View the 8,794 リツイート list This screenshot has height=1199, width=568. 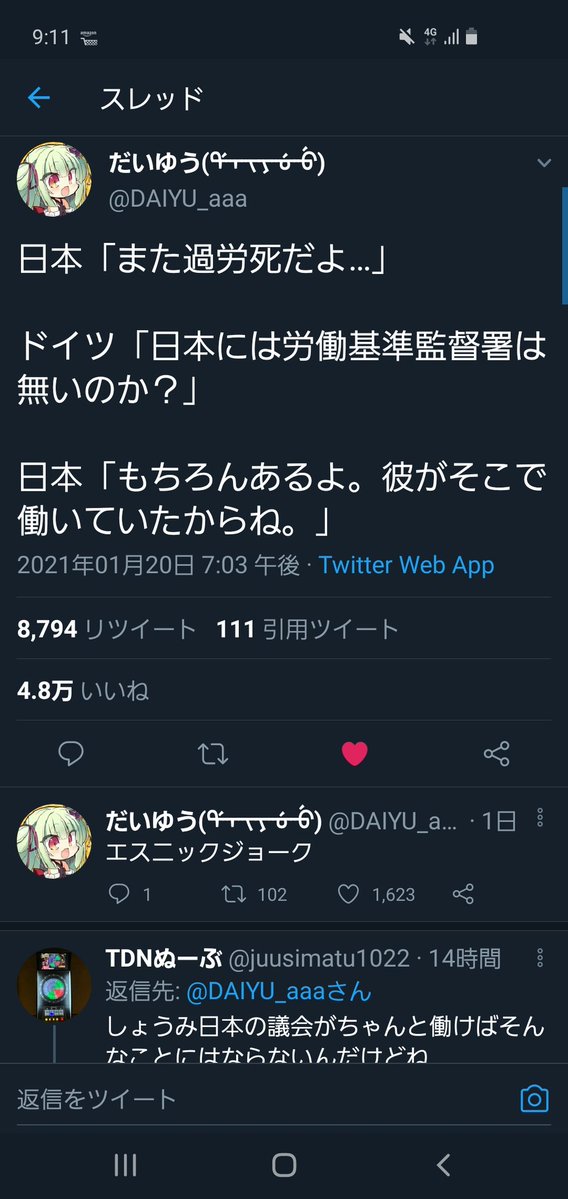pos(106,629)
